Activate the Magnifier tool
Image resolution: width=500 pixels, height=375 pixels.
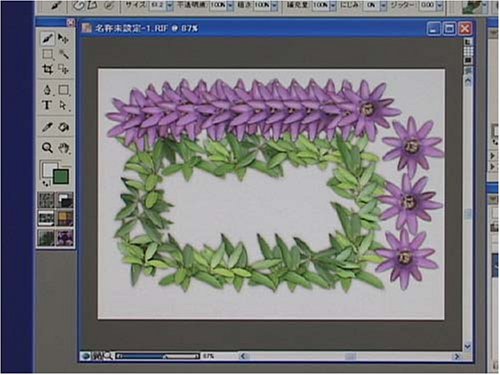(47, 147)
